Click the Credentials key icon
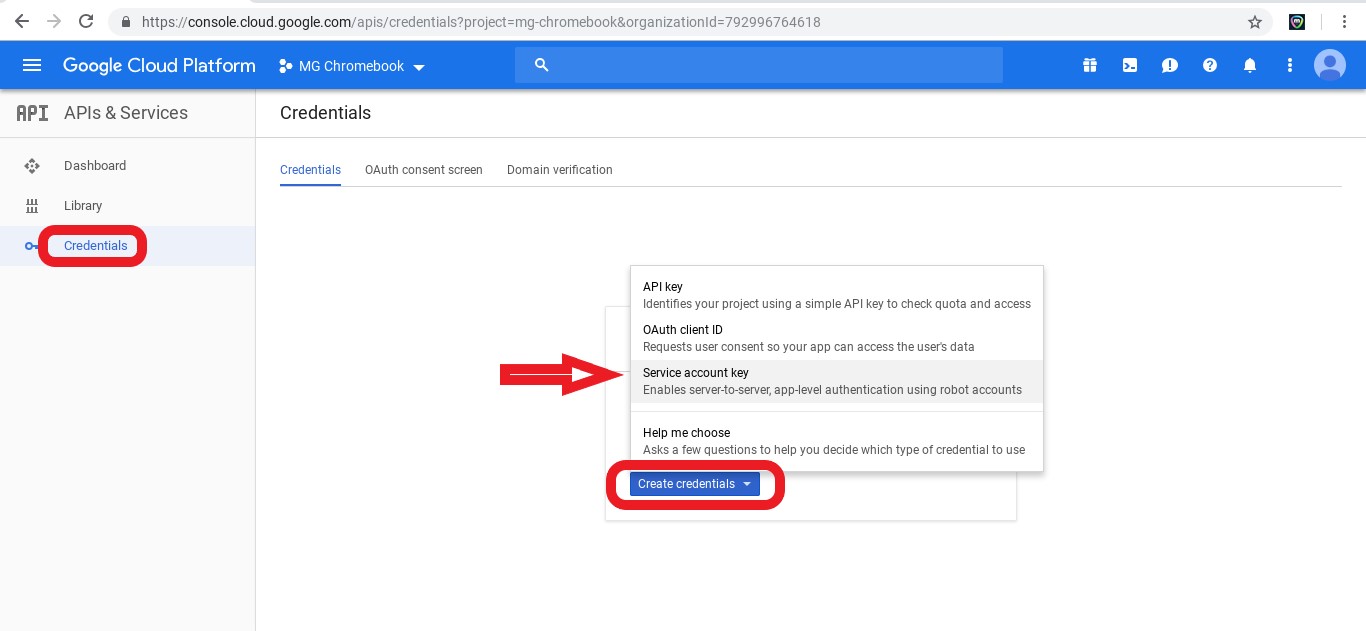Screen dimensions: 1366x631 (x=33, y=246)
